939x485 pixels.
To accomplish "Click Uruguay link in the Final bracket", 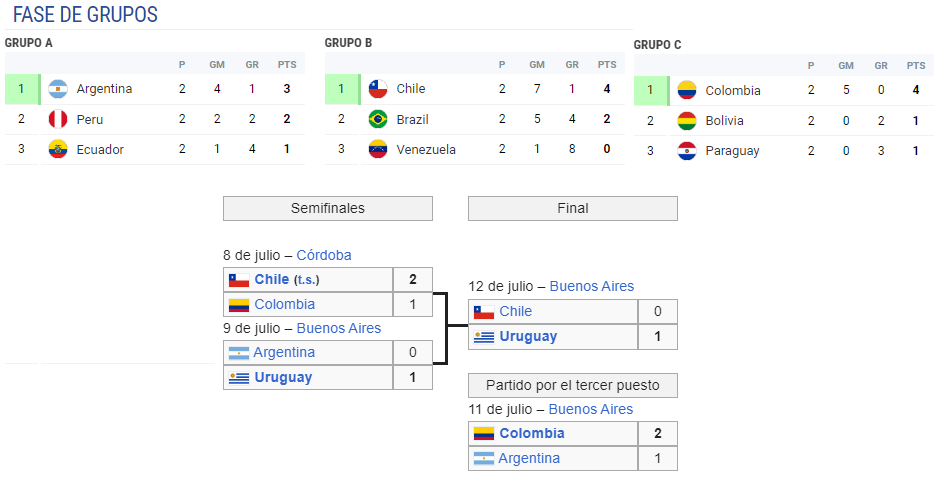I will [x=528, y=337].
